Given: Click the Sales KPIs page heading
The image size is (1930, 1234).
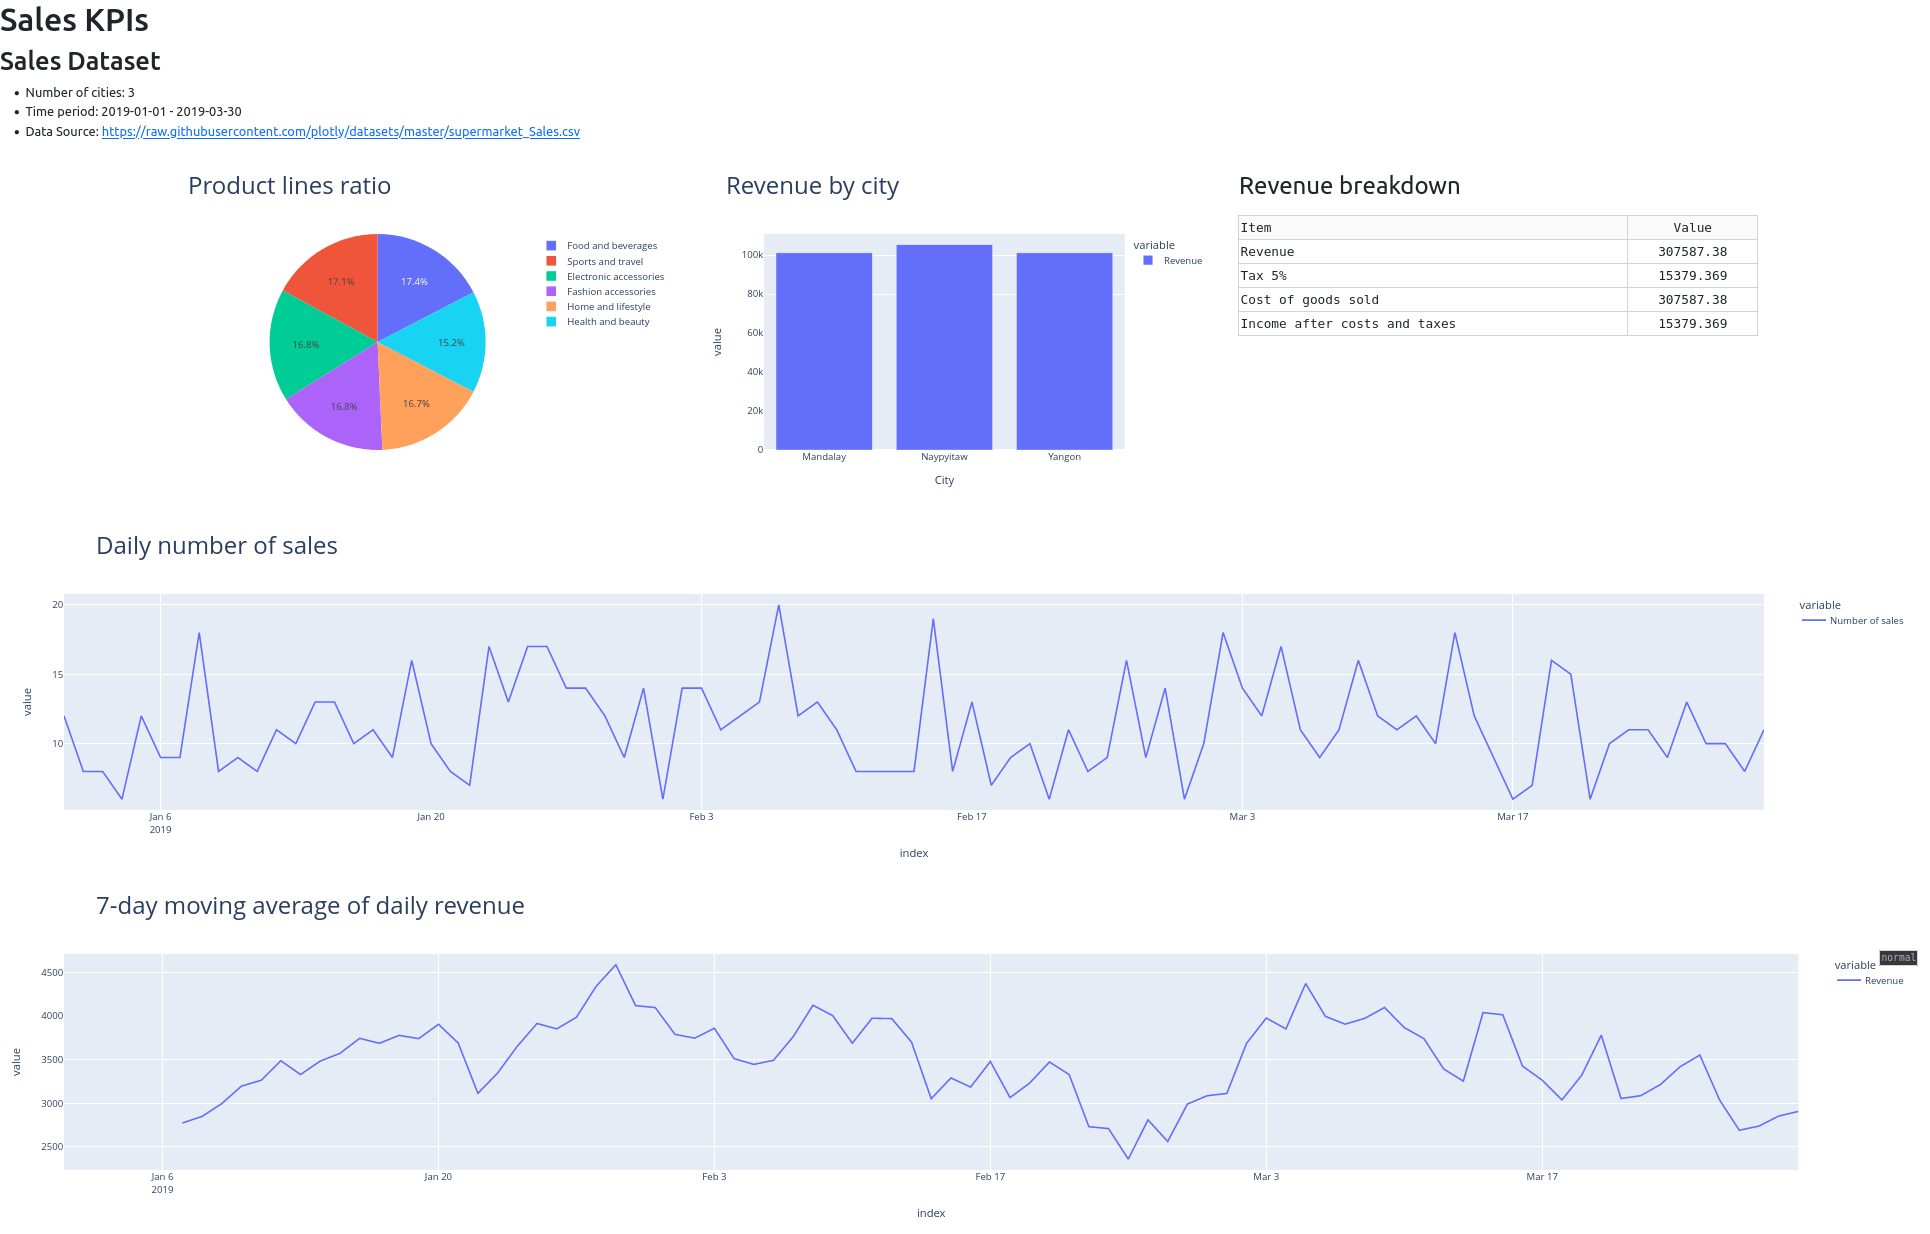Looking at the screenshot, I should pyautogui.click(x=74, y=20).
